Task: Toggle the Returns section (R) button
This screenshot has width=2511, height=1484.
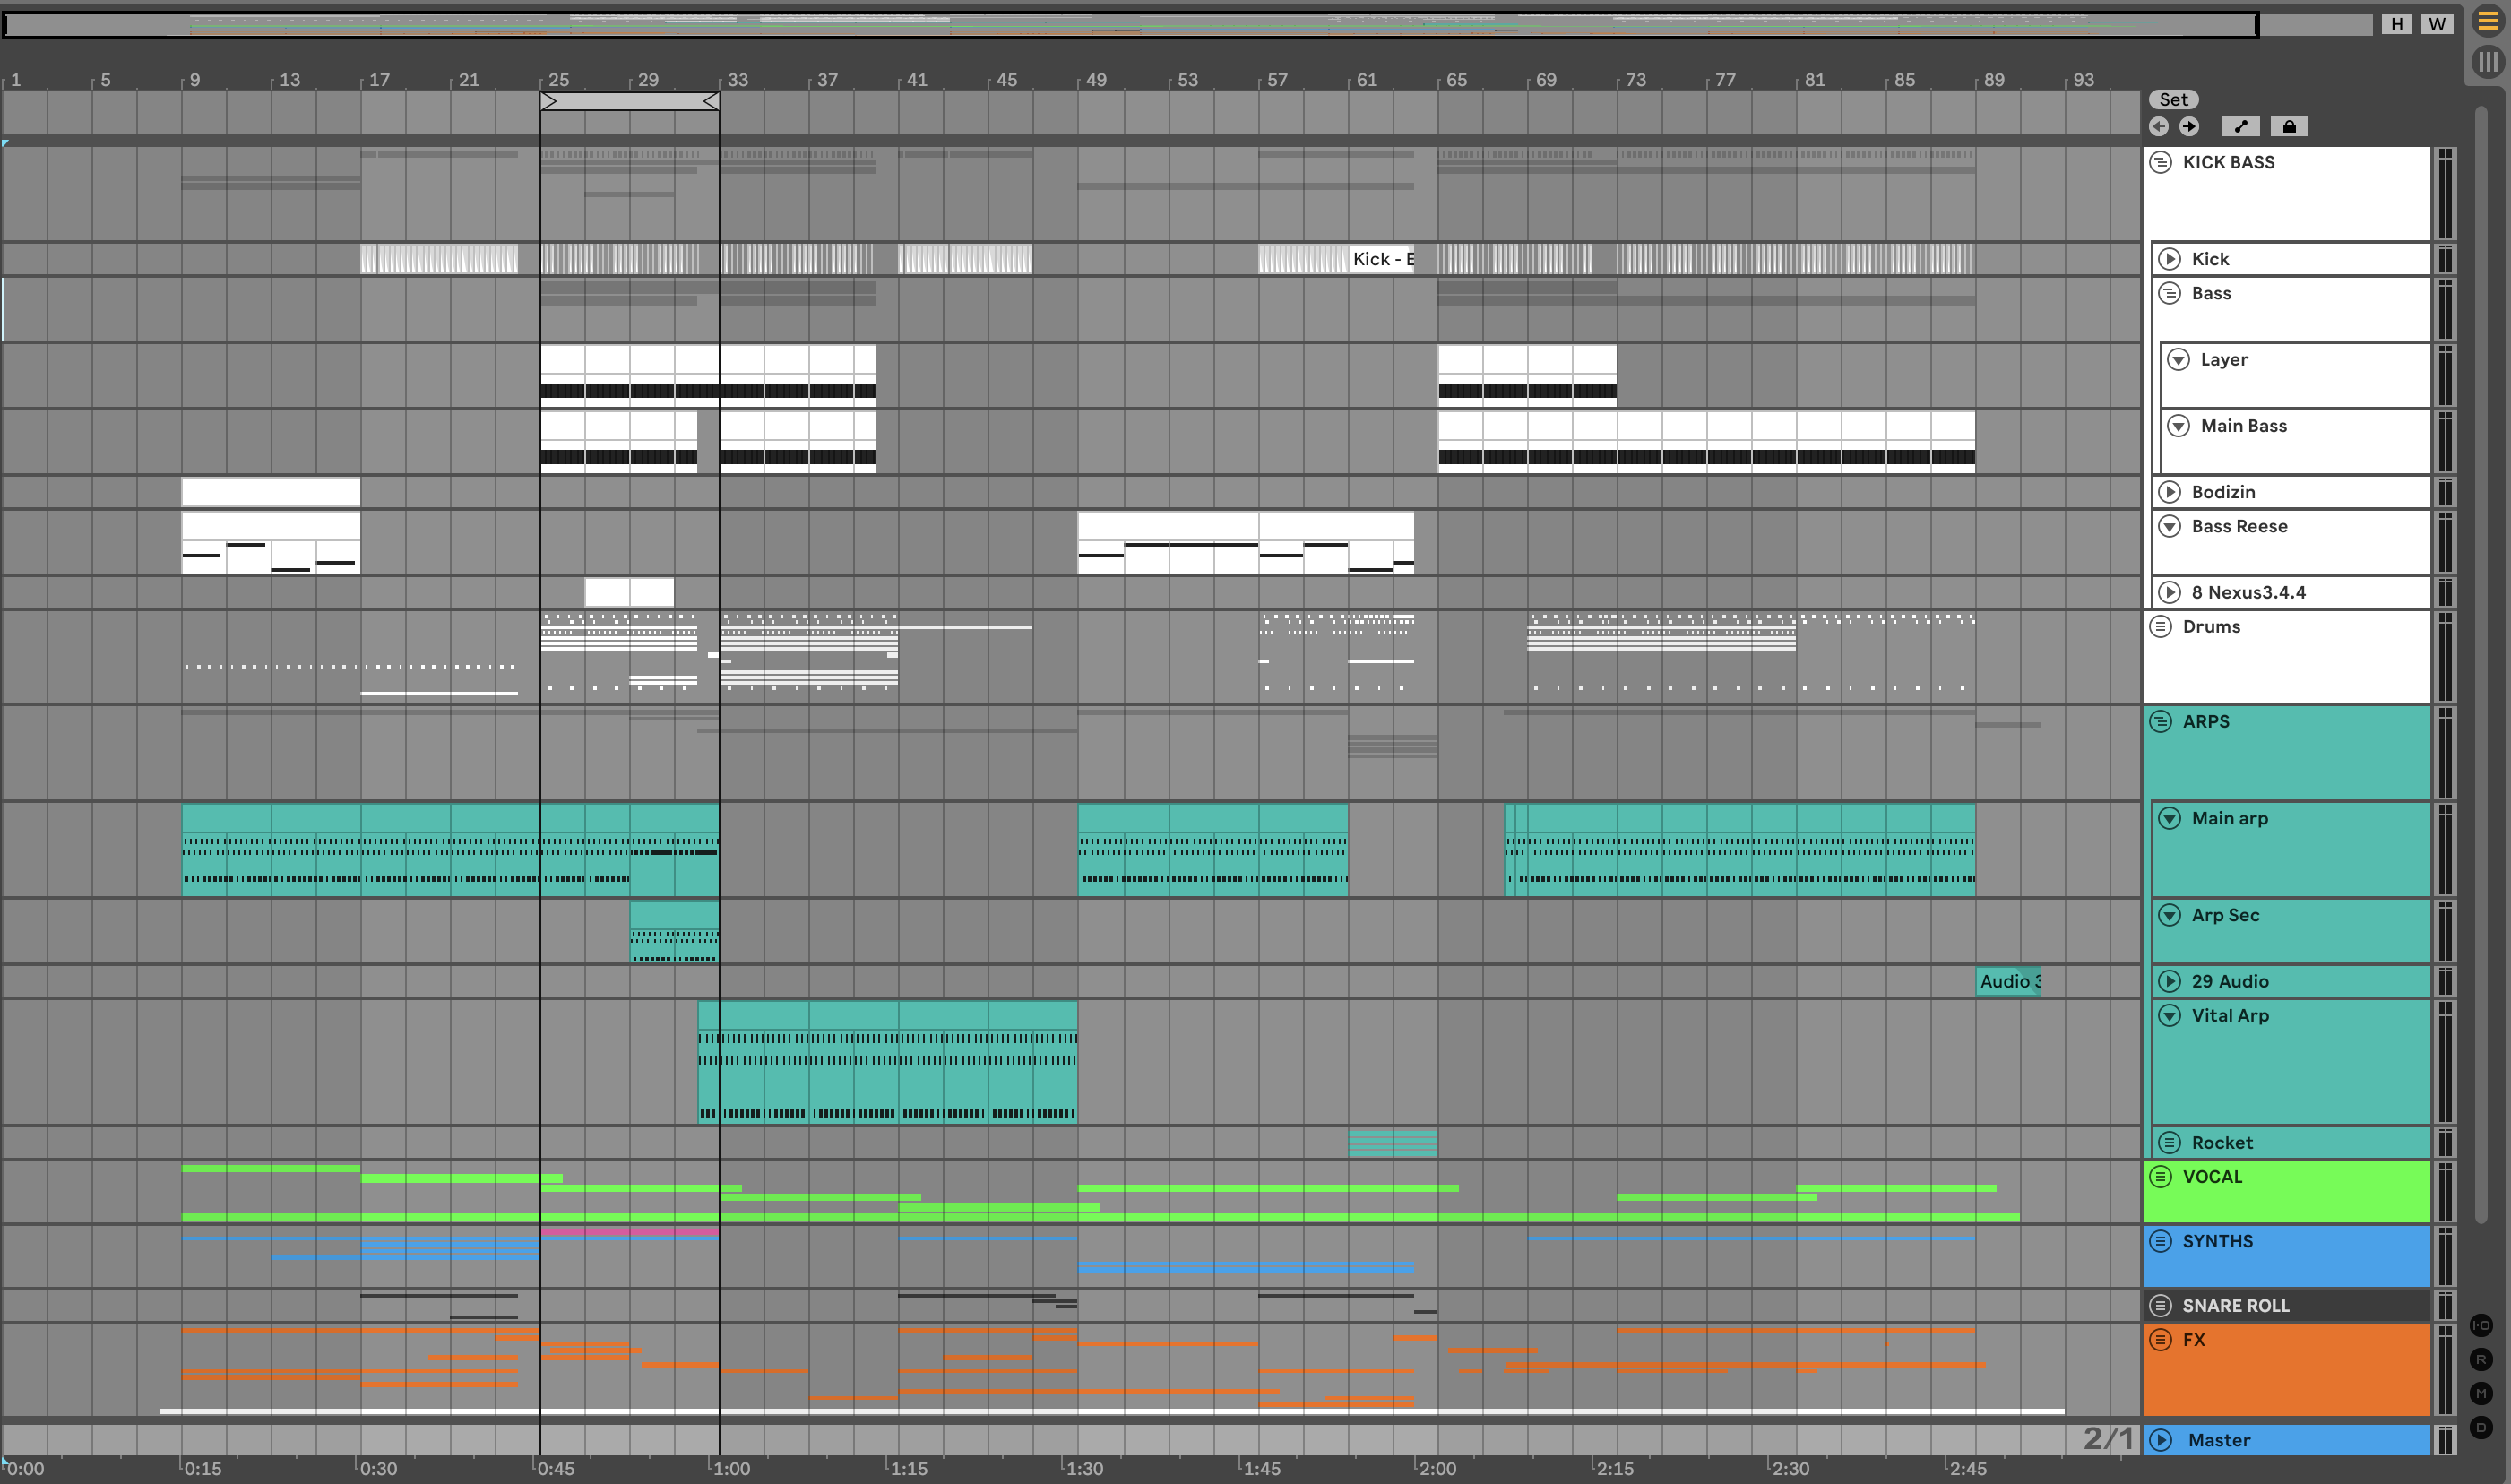Action: pyautogui.click(x=2481, y=1359)
